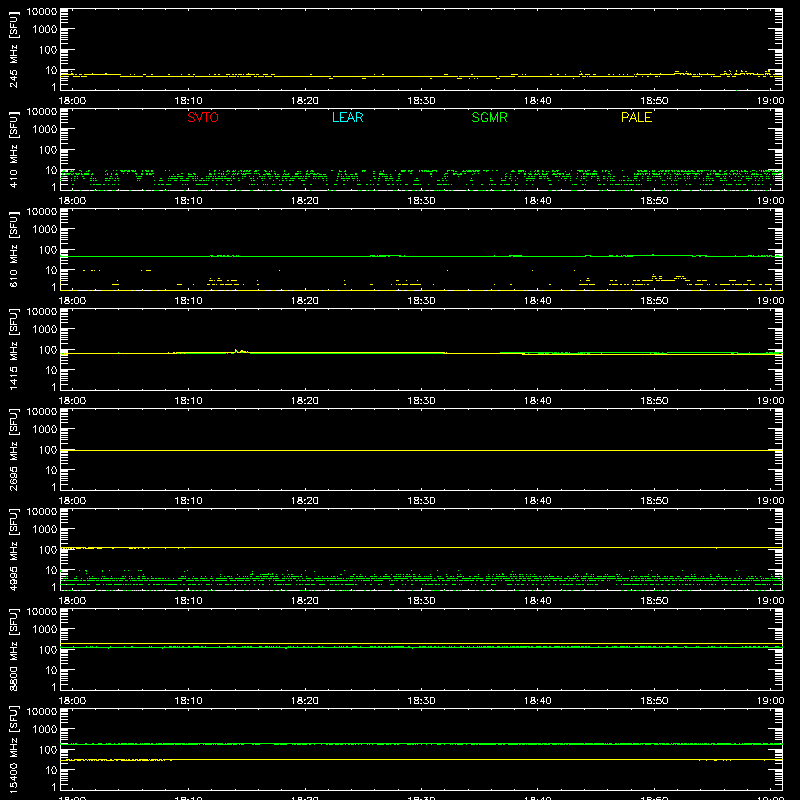The width and height of the screenshot is (800, 800).
Task: Click the 1415 MHz [SFU] axis title
Action: [x=14, y=349]
